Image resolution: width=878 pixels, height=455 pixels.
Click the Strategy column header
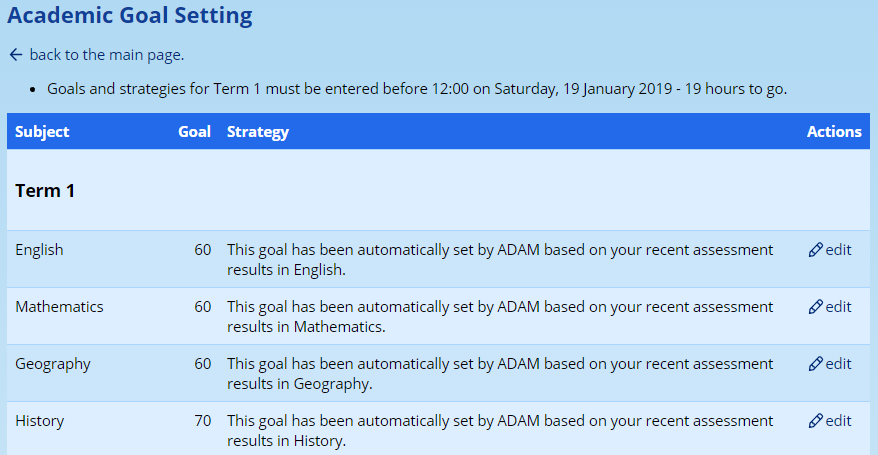tap(257, 132)
